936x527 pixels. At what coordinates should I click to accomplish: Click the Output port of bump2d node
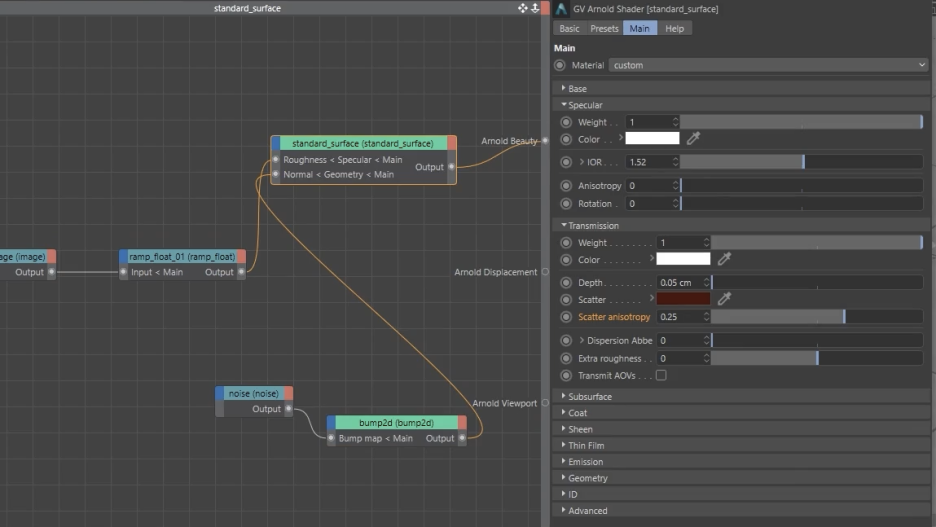(462, 438)
